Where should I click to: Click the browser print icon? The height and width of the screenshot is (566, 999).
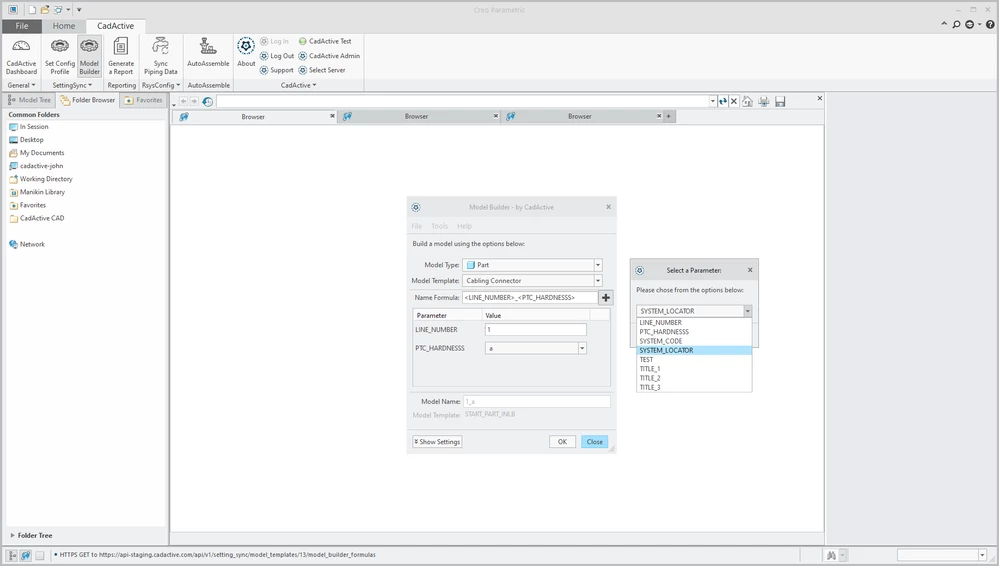tap(763, 101)
